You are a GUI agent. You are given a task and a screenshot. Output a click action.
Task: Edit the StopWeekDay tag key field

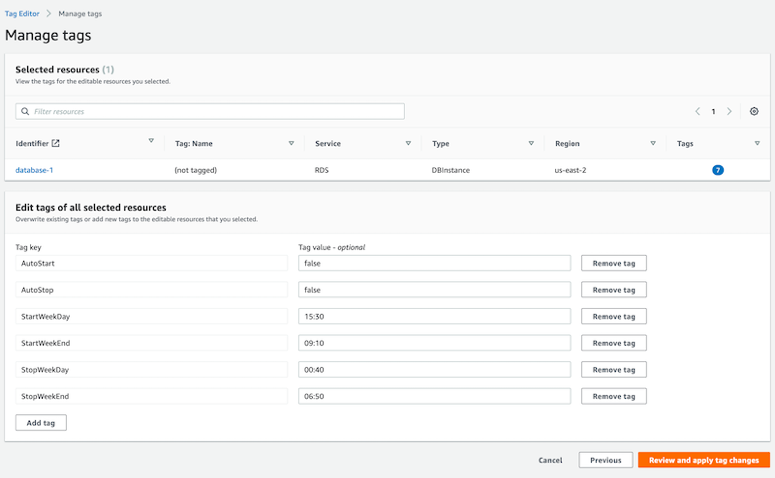[x=151, y=370]
